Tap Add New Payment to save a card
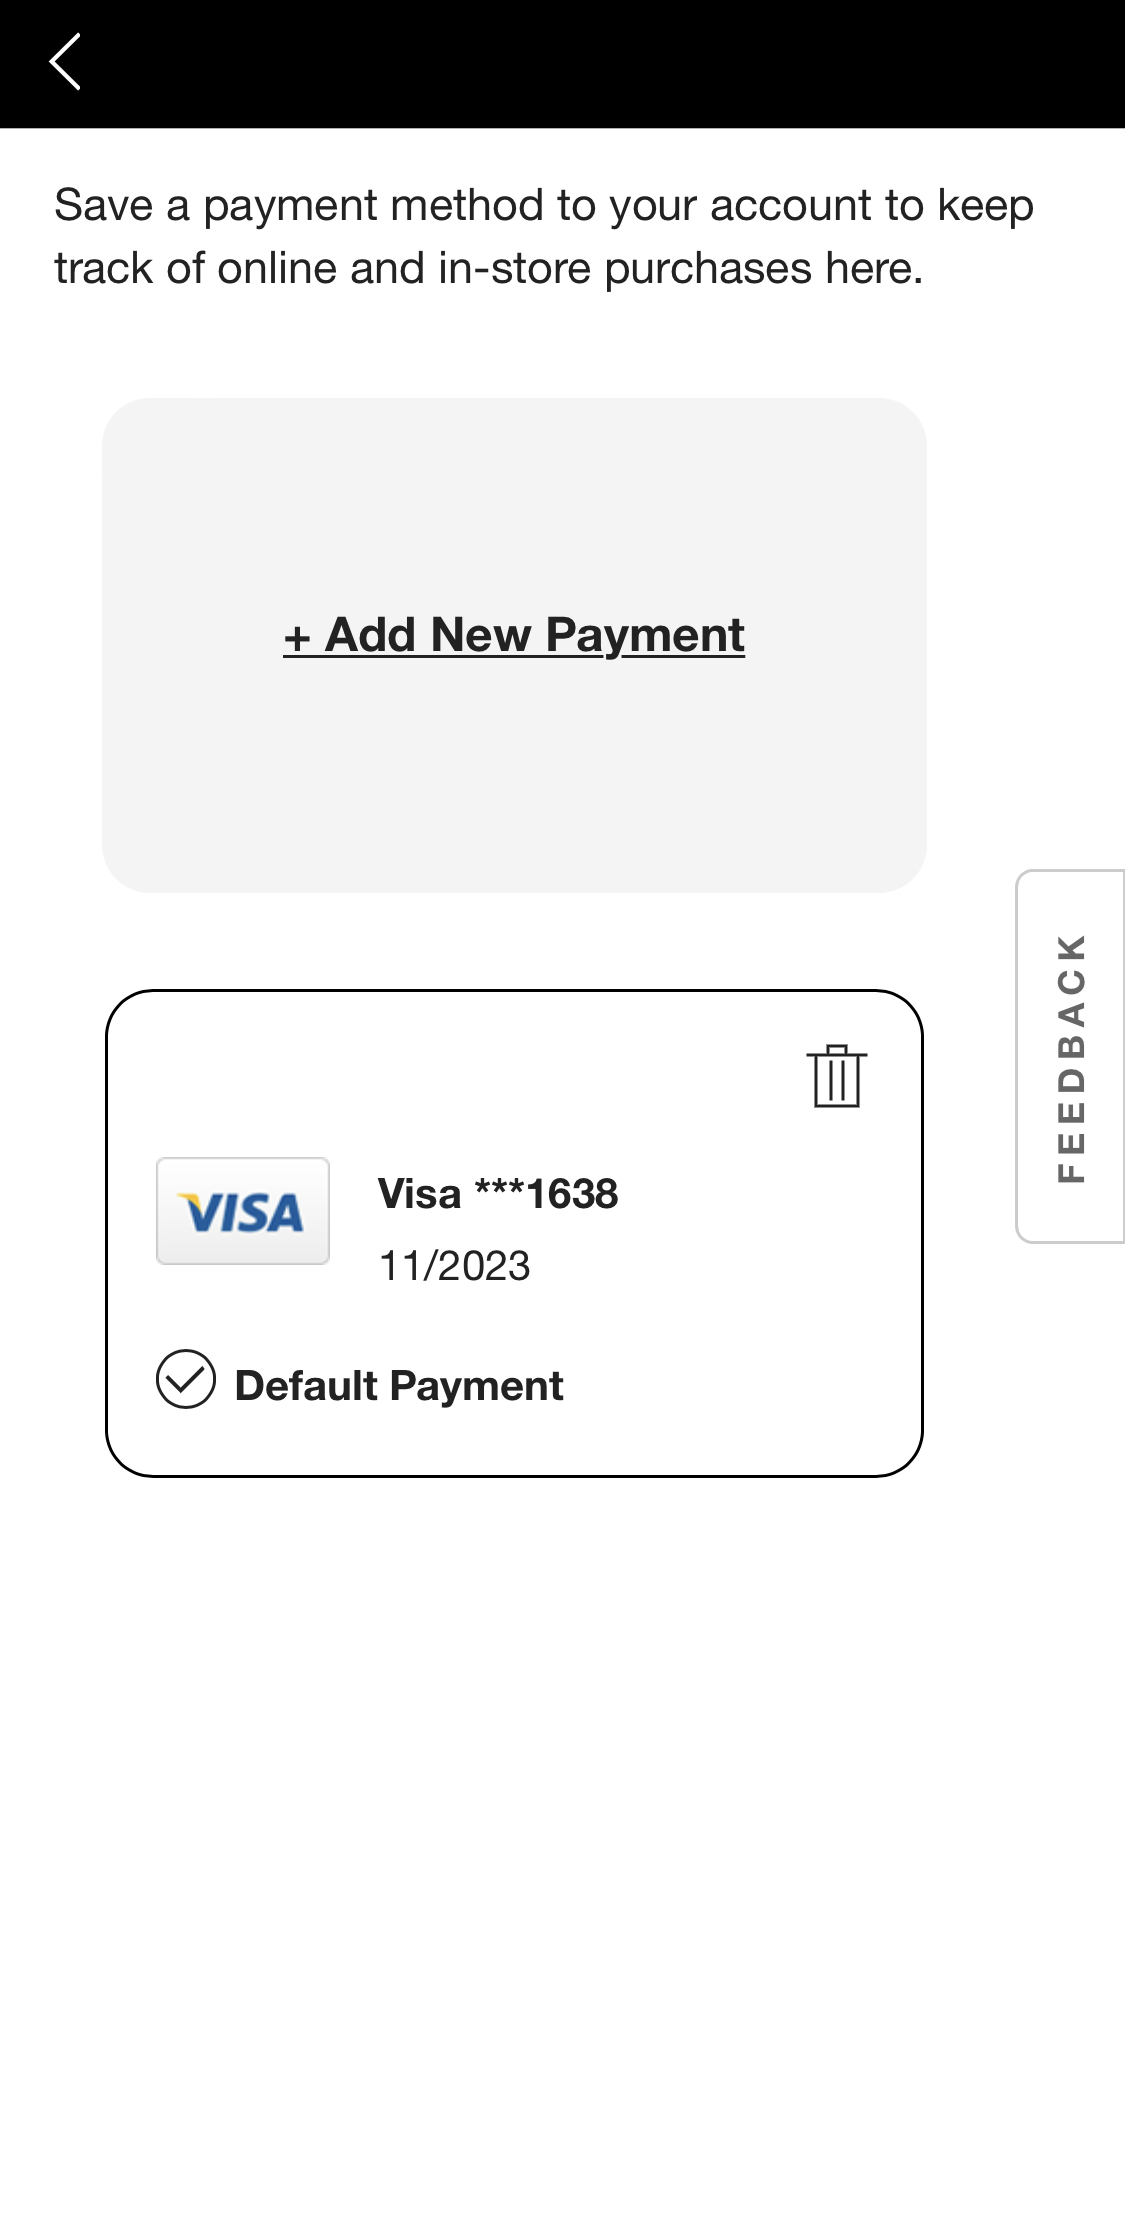This screenshot has height=2237, width=1125. pyautogui.click(x=514, y=634)
